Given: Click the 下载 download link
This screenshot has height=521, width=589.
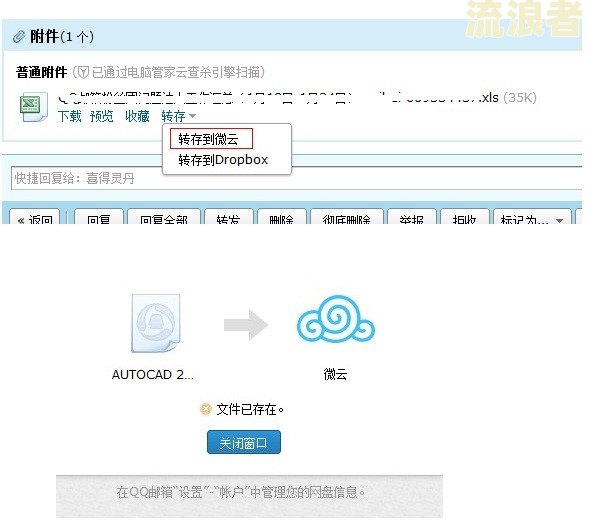Looking at the screenshot, I should (69, 116).
